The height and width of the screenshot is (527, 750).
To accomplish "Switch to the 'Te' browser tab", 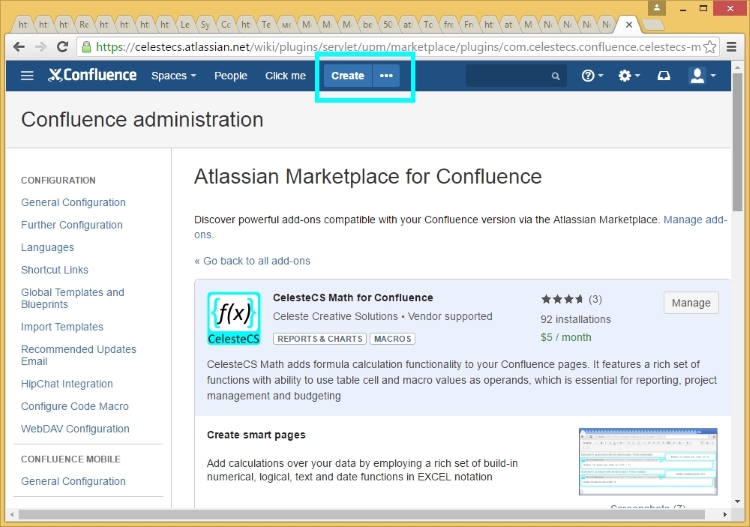I will click(x=266, y=24).
